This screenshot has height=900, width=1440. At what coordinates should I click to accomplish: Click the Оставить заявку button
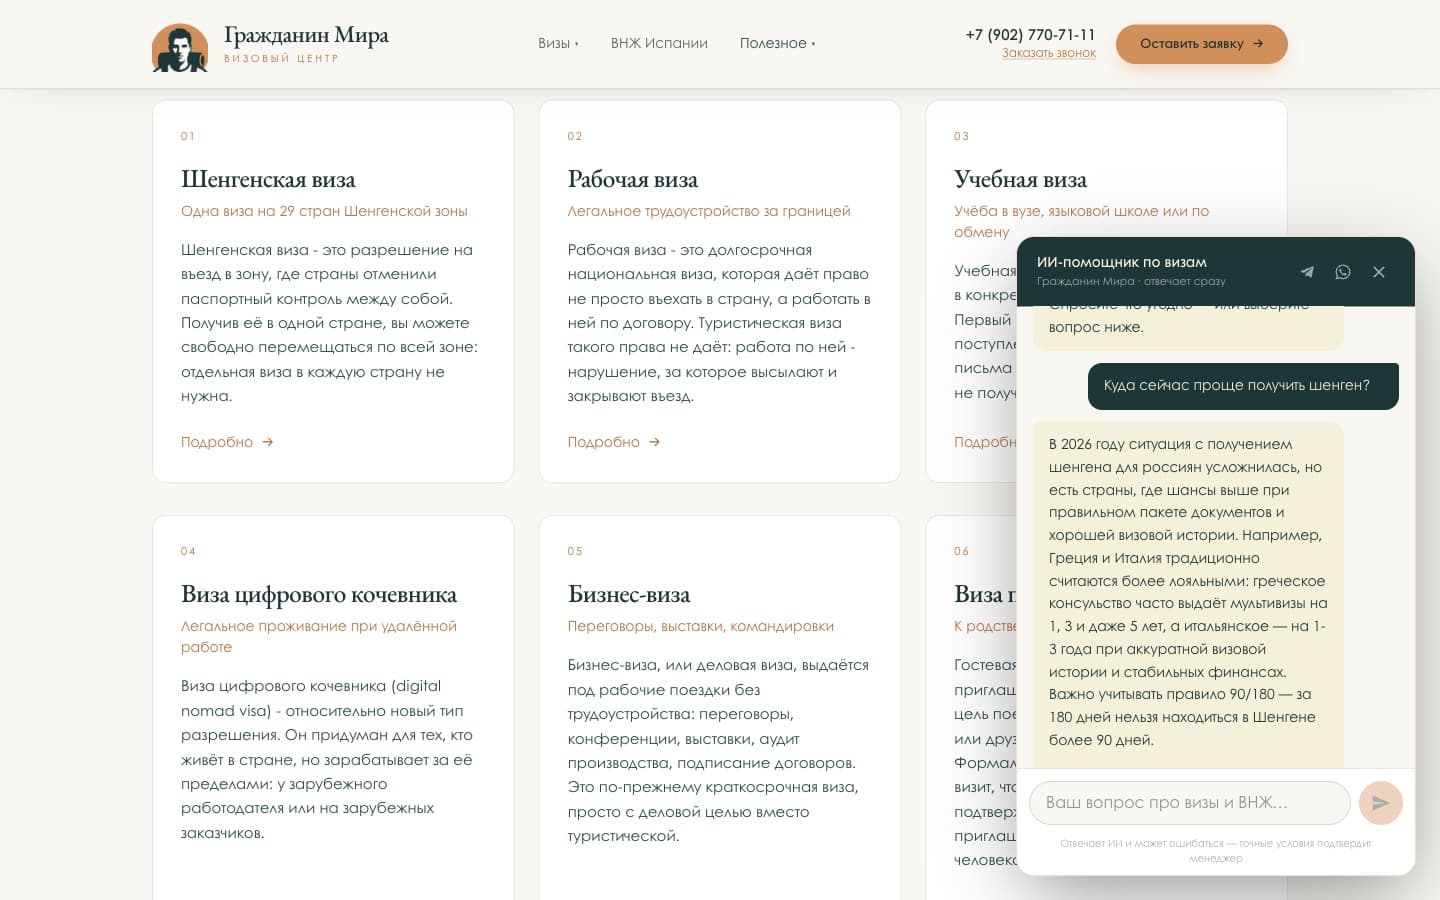click(x=1202, y=44)
